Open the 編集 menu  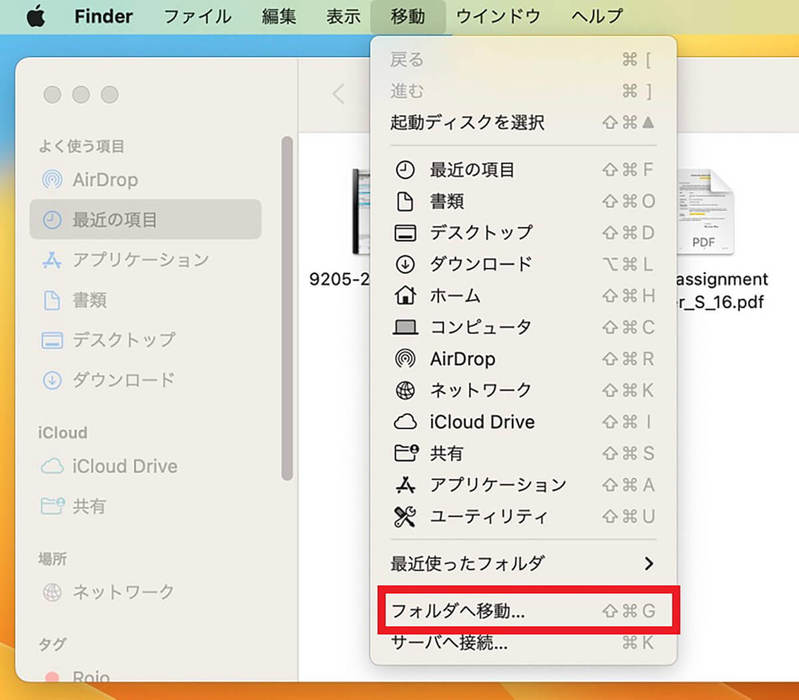pos(279,16)
